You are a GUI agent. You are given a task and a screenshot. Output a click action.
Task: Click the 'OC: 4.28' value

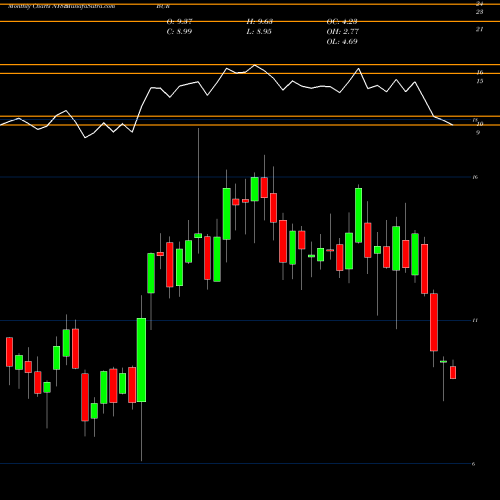(x=342, y=22)
